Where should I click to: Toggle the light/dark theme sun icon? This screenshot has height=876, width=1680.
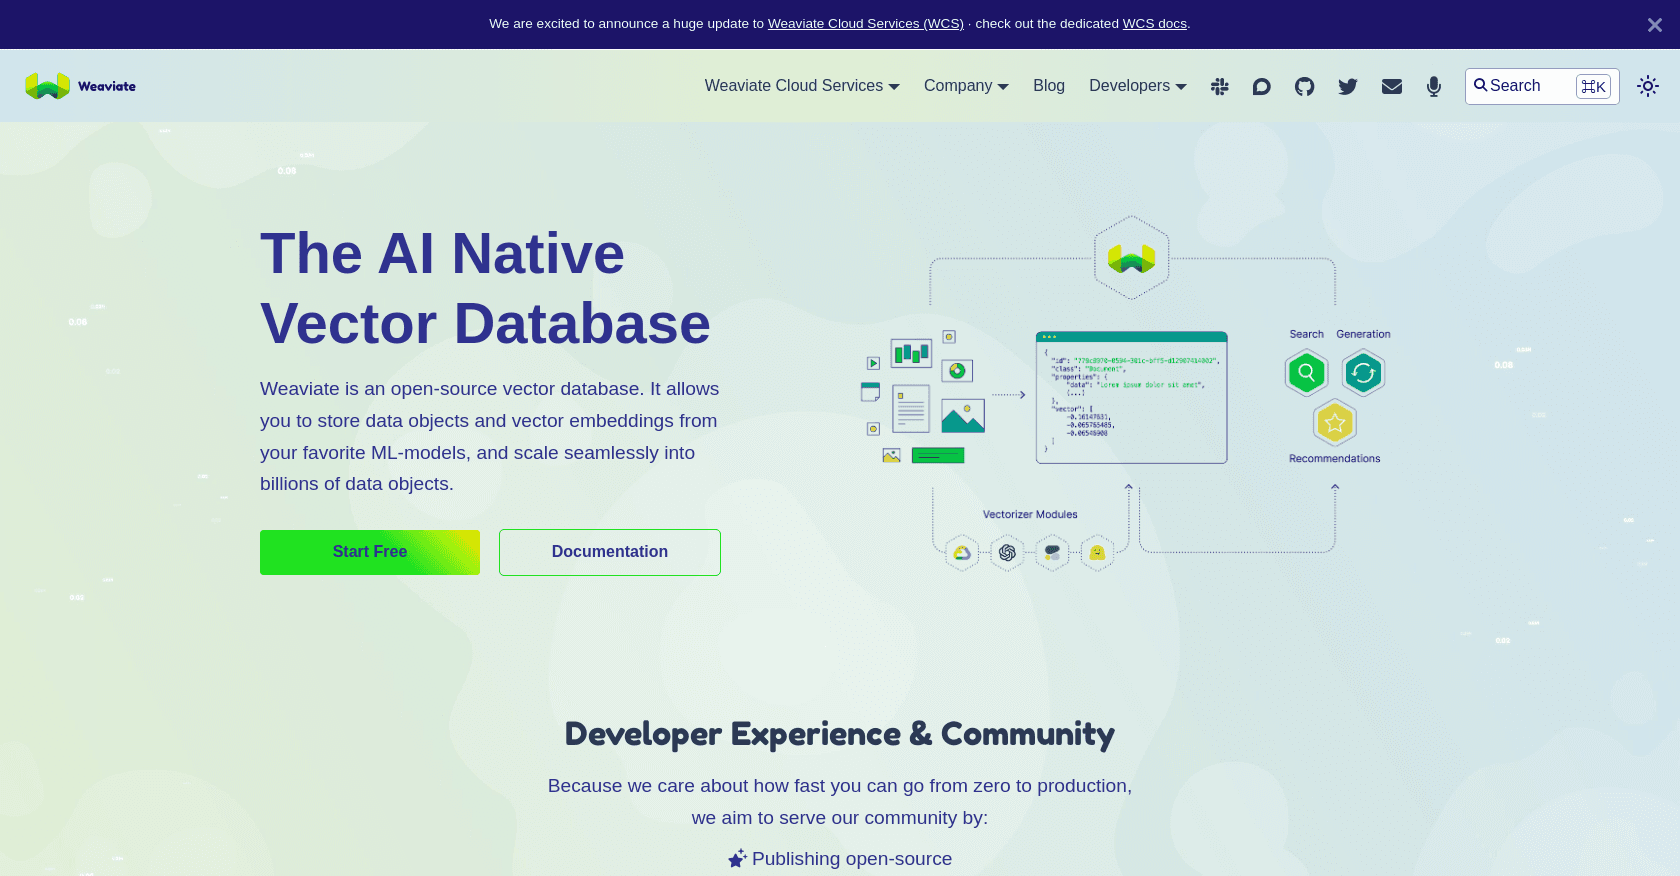pos(1647,86)
